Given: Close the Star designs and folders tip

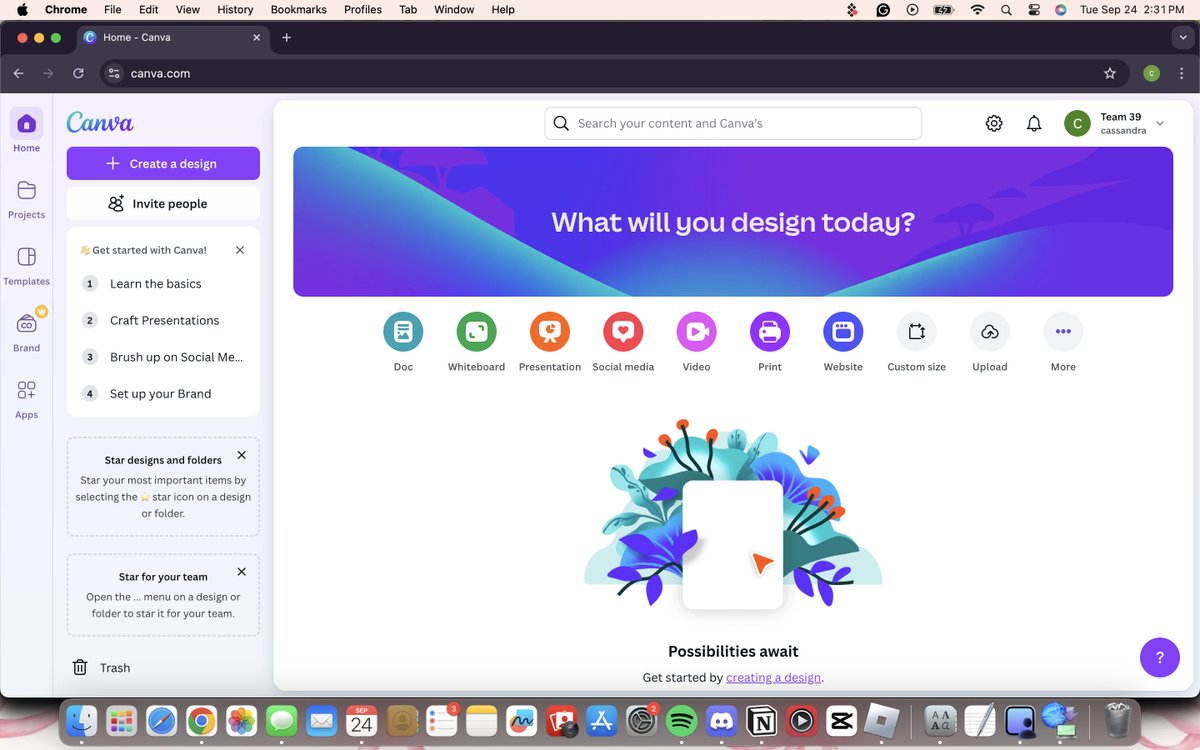Looking at the screenshot, I should pos(241,455).
